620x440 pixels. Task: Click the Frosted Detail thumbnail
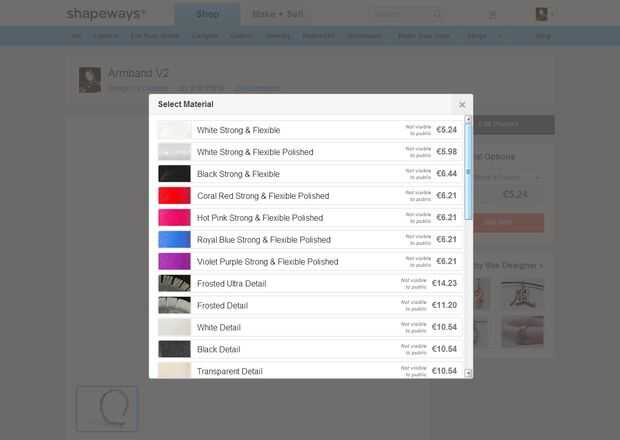pos(174,305)
